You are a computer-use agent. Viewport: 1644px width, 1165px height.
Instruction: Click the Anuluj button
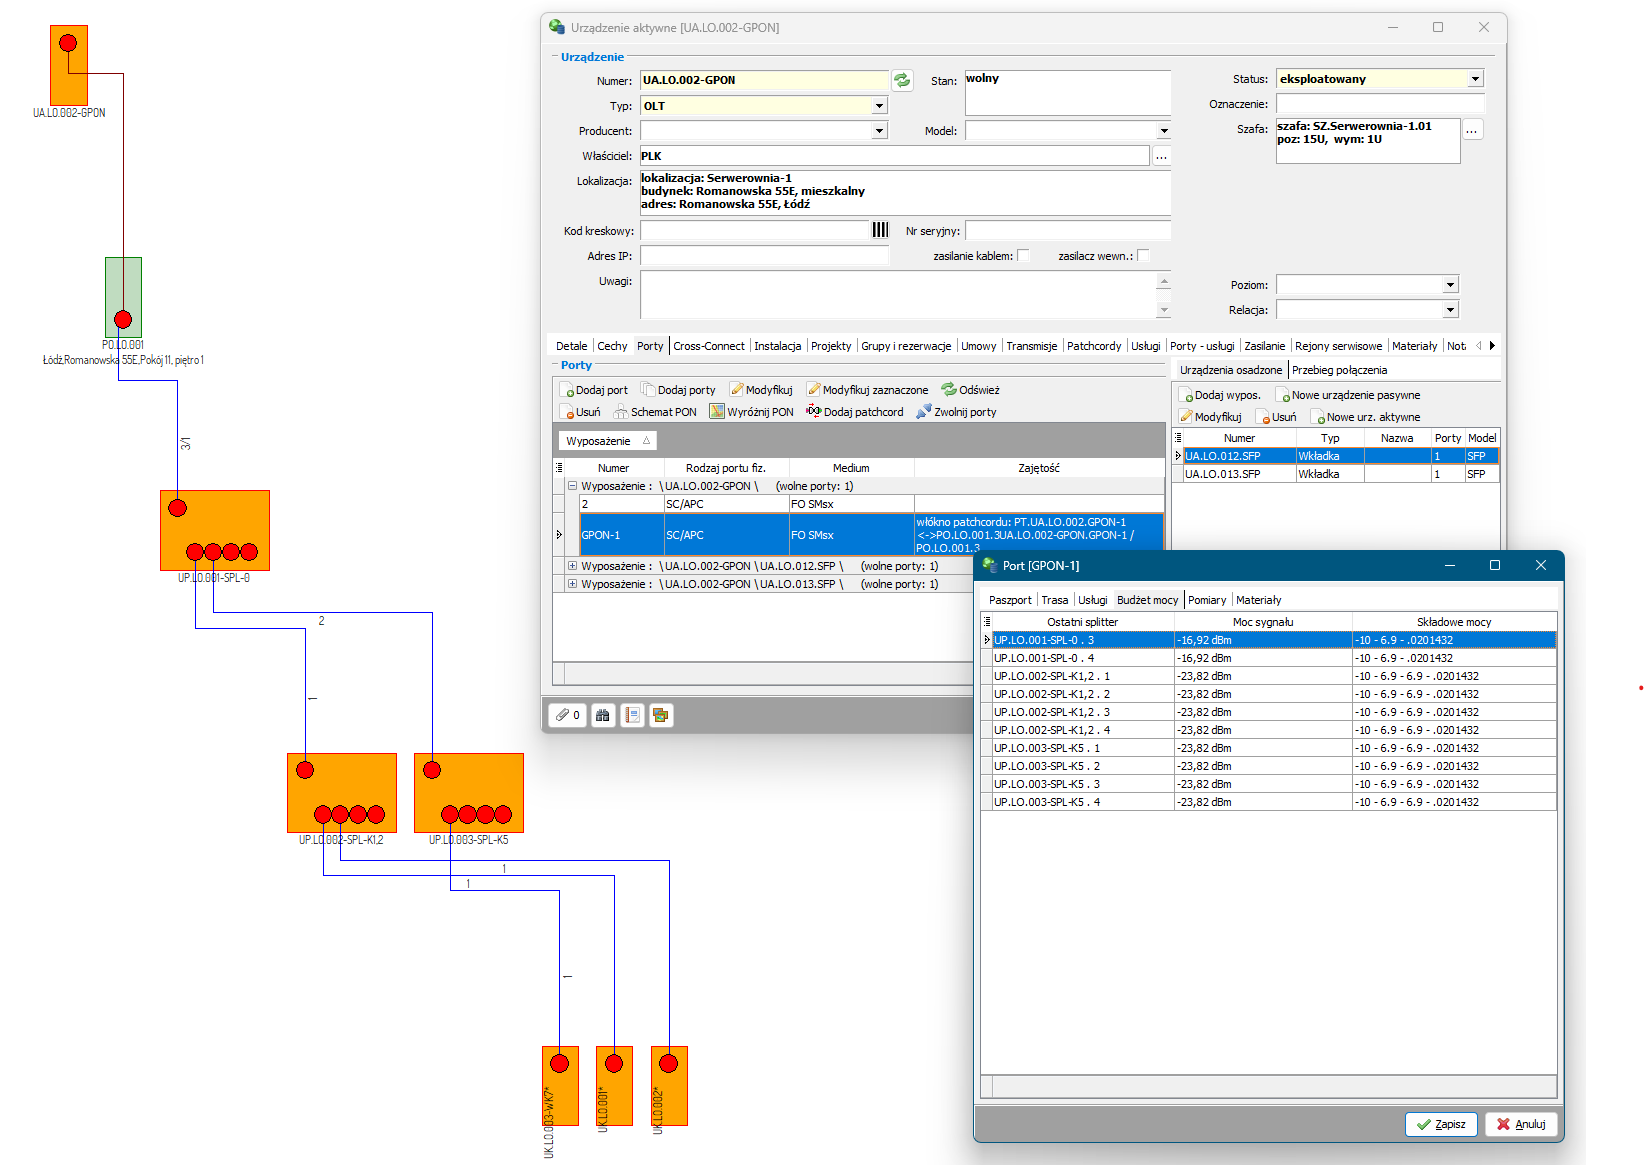click(x=1521, y=1124)
